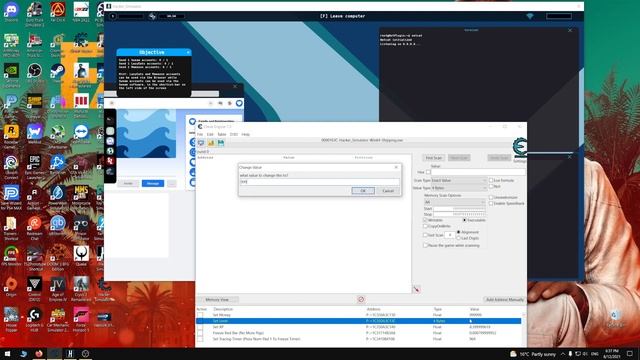Image resolution: width=640 pixels, height=360 pixels.
Task: Click the save floppy icon in Cheat Engine
Action: tap(221, 143)
